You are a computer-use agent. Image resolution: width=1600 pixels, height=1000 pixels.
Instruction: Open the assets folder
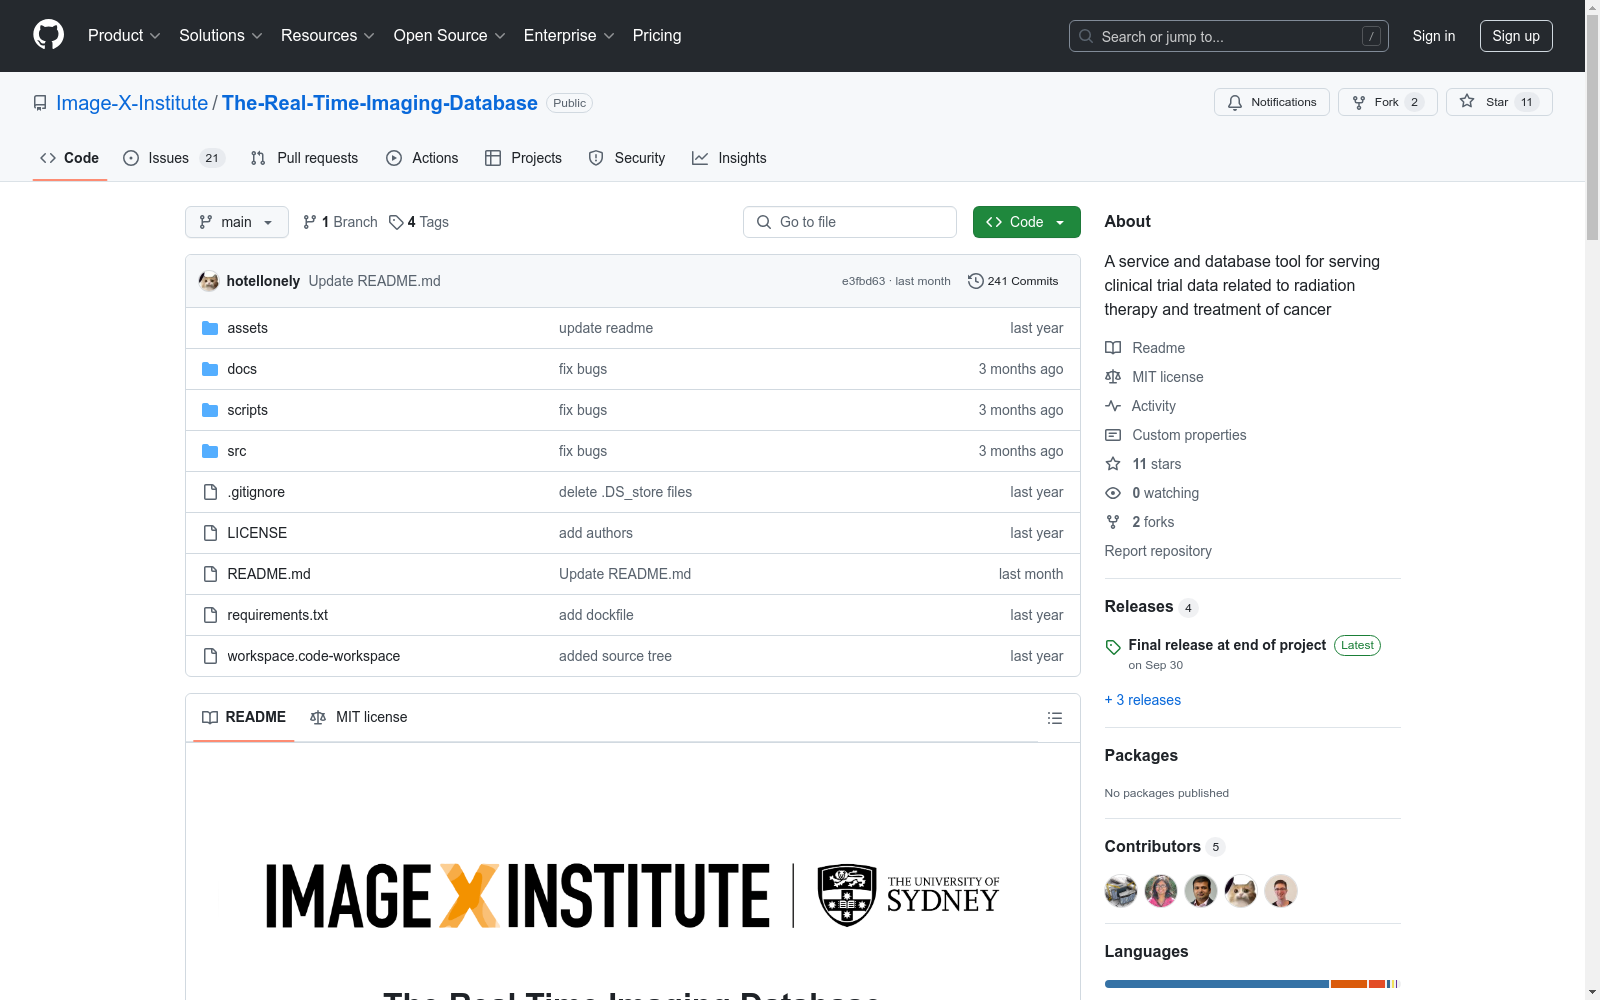coord(247,328)
